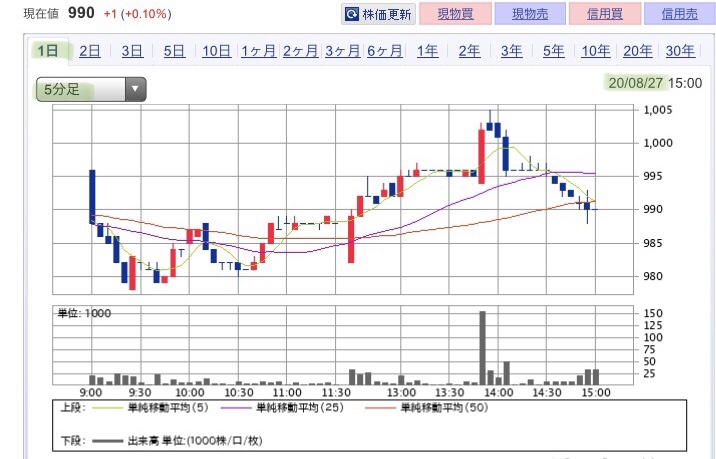Click the 1,005 price axis label
This screenshot has width=716, height=459.
[x=658, y=110]
